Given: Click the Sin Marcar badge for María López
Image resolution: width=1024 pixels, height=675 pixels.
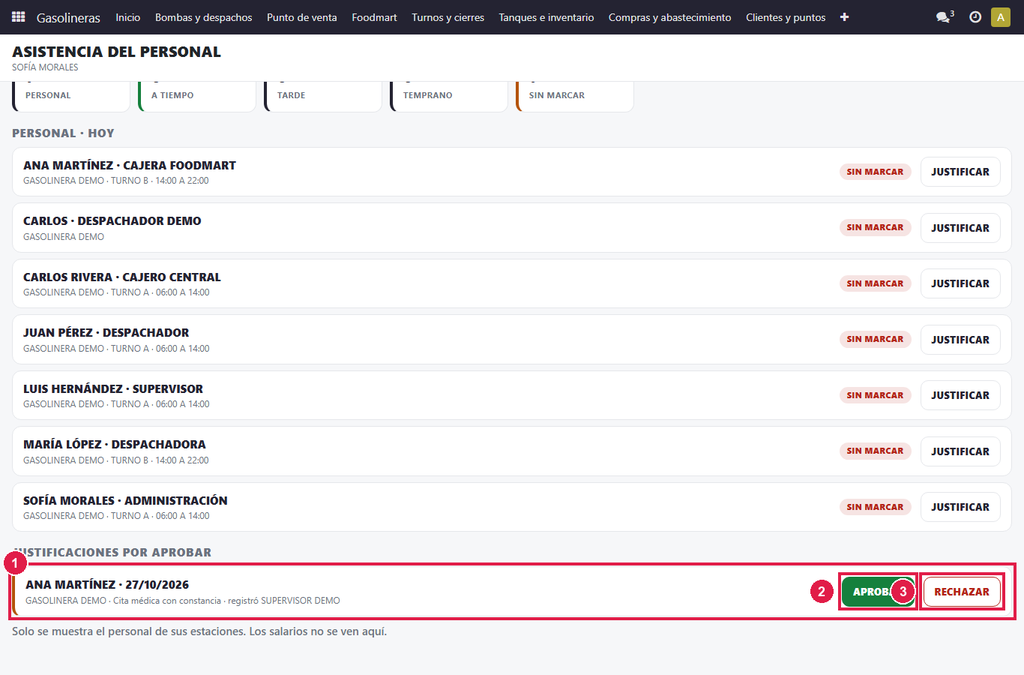Looking at the screenshot, I should (x=875, y=451).
